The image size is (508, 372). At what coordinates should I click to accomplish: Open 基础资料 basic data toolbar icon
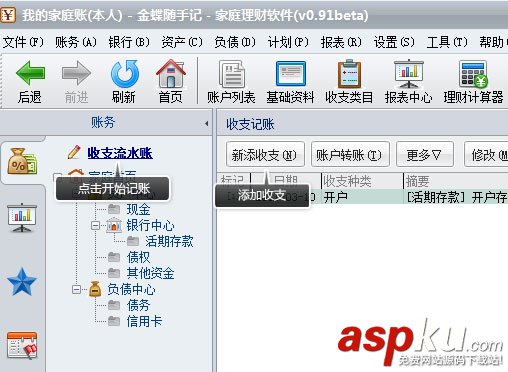point(291,74)
